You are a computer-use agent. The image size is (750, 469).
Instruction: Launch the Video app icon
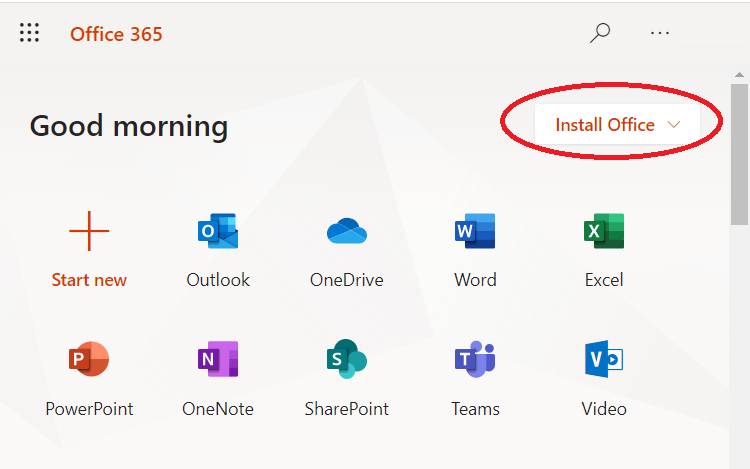point(604,359)
